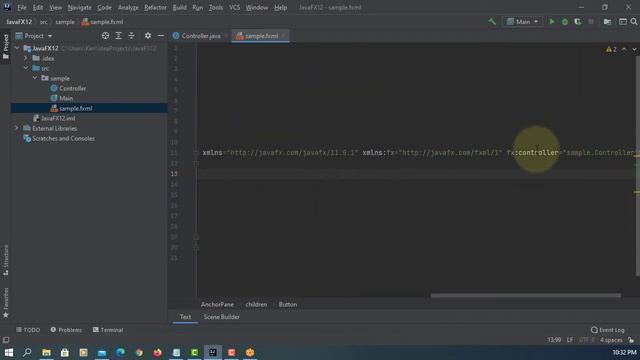Open the Project tool window side tab

pos(6,46)
